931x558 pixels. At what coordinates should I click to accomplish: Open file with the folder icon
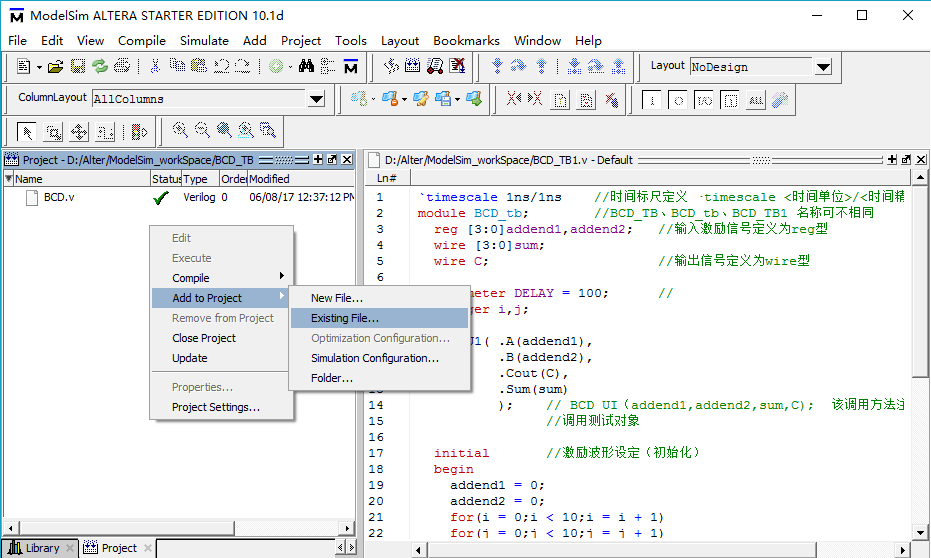55,66
